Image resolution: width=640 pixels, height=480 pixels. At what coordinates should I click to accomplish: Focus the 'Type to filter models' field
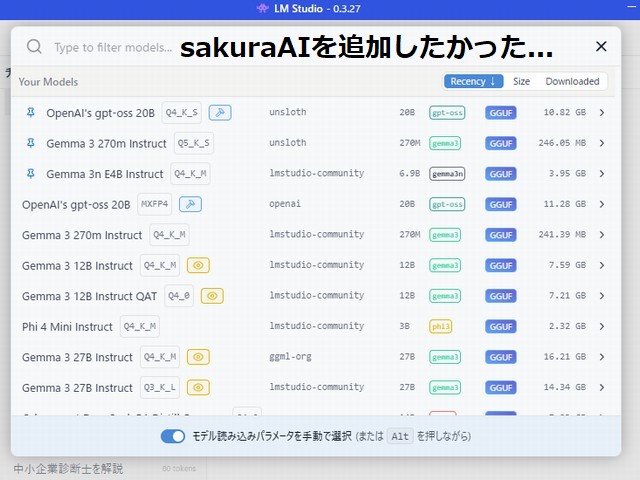tap(113, 47)
